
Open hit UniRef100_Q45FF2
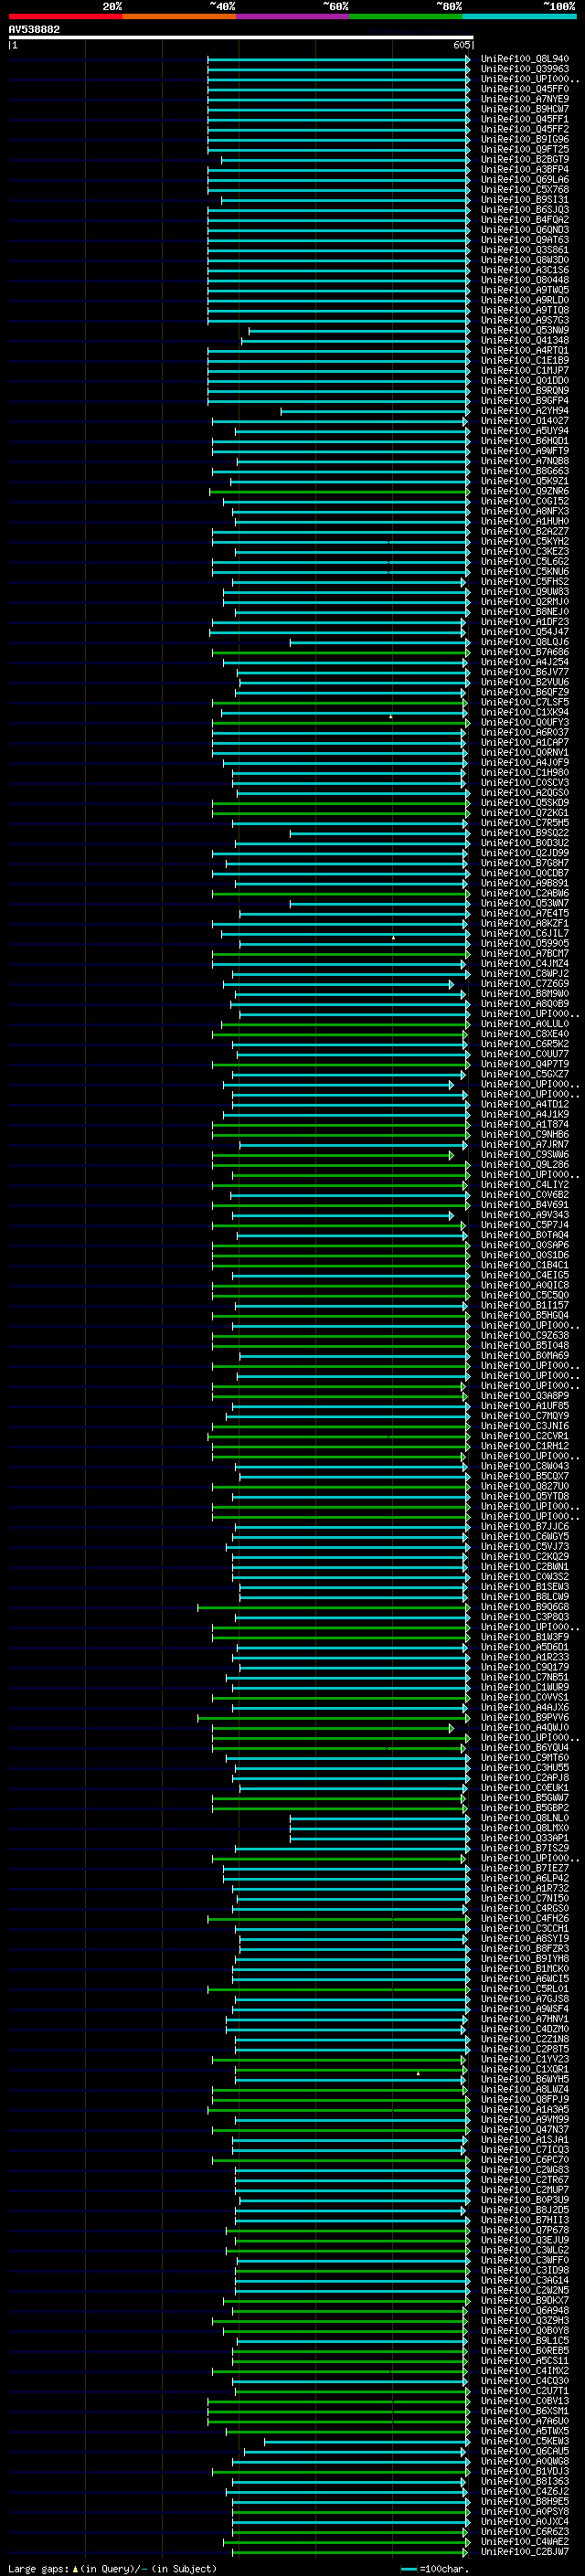click(525, 129)
